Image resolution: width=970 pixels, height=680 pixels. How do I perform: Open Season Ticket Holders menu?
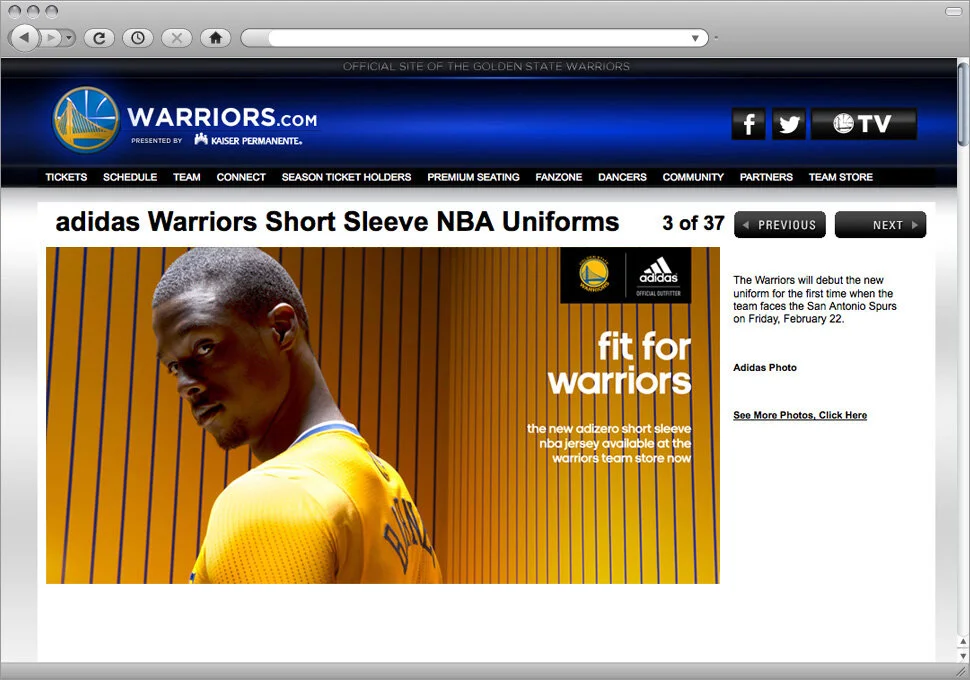click(x=346, y=177)
